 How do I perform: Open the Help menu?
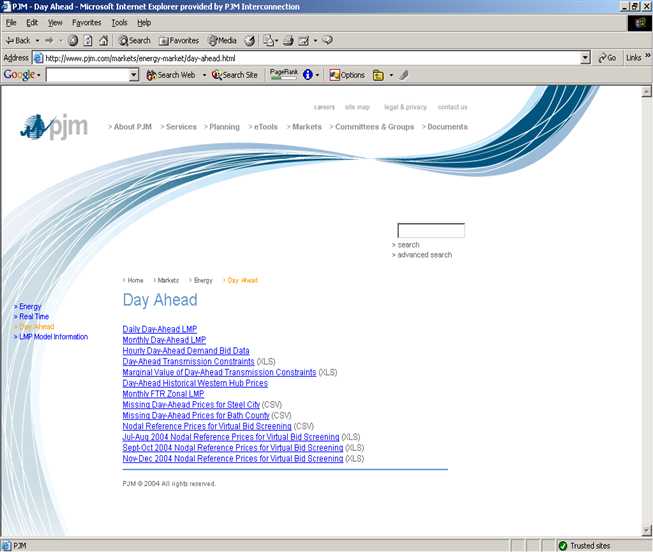(x=144, y=22)
